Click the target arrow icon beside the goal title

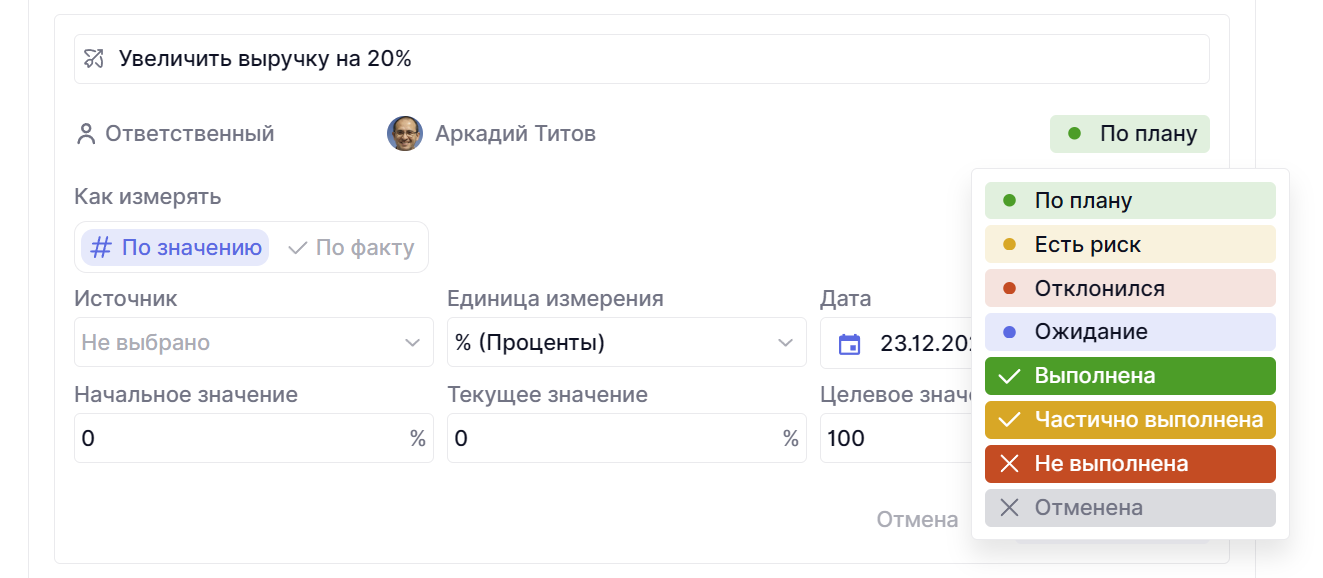point(94,59)
